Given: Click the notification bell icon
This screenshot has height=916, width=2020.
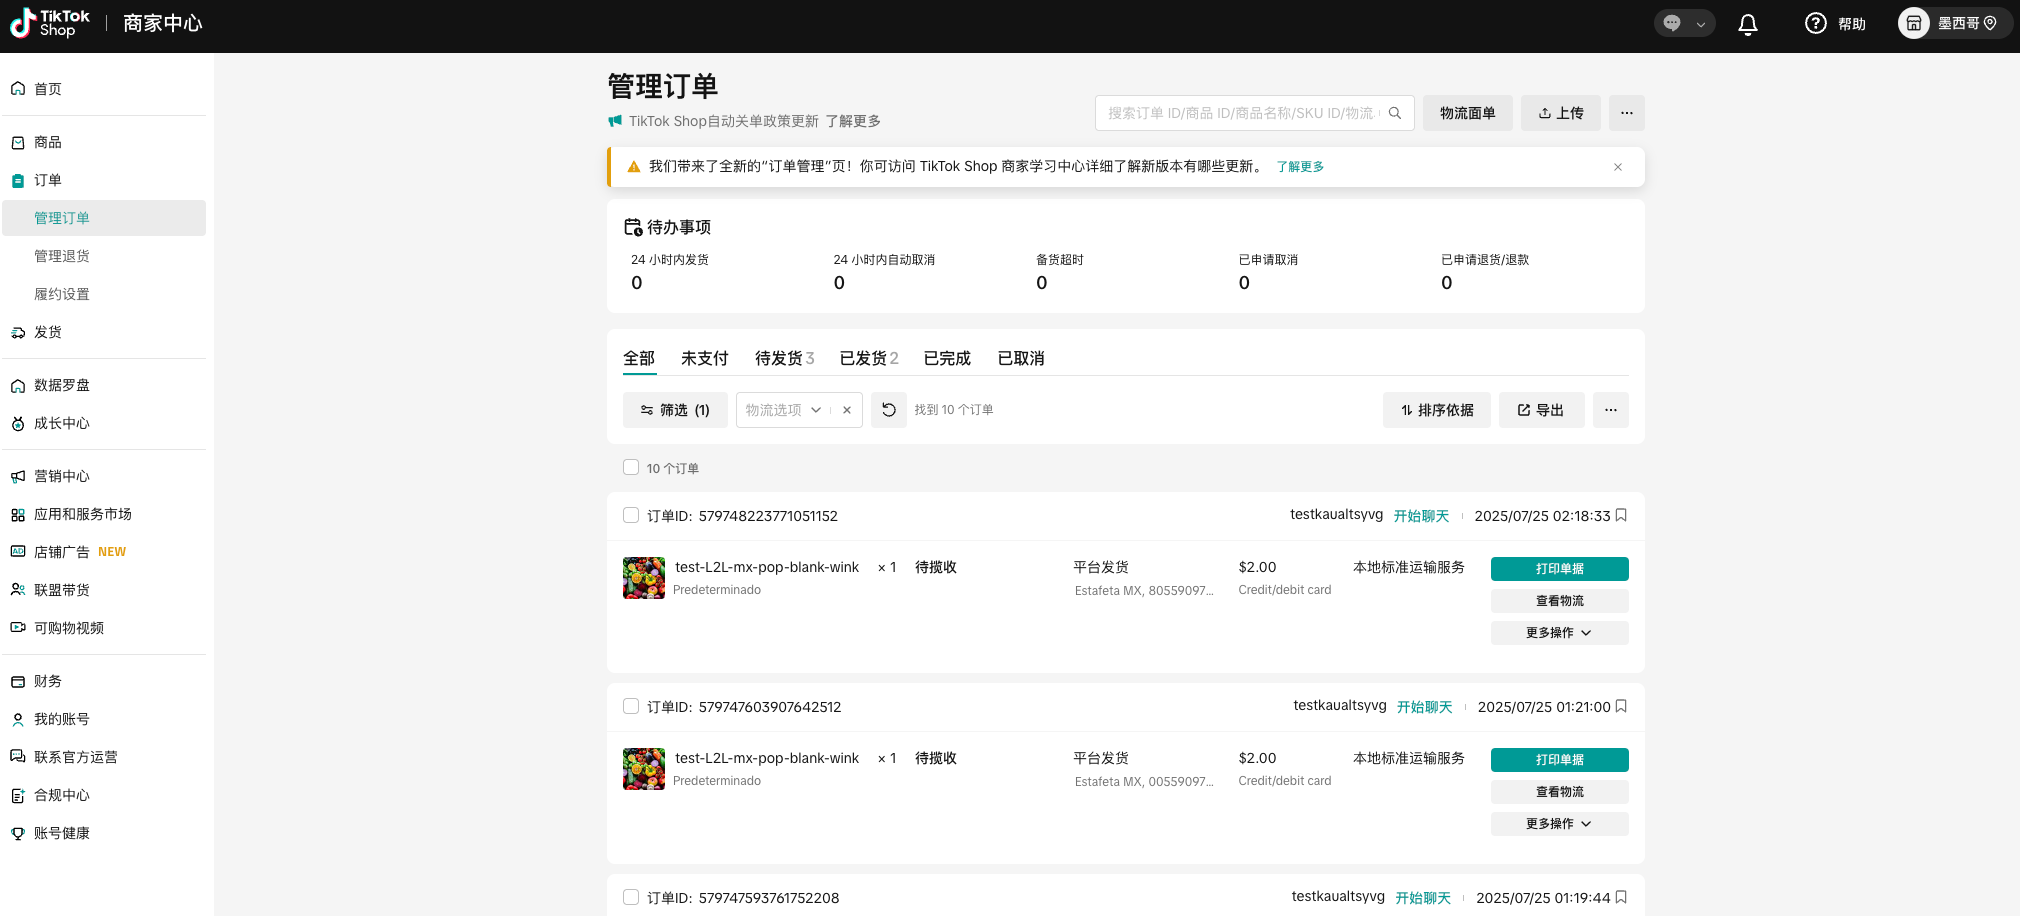Looking at the screenshot, I should (x=1747, y=24).
